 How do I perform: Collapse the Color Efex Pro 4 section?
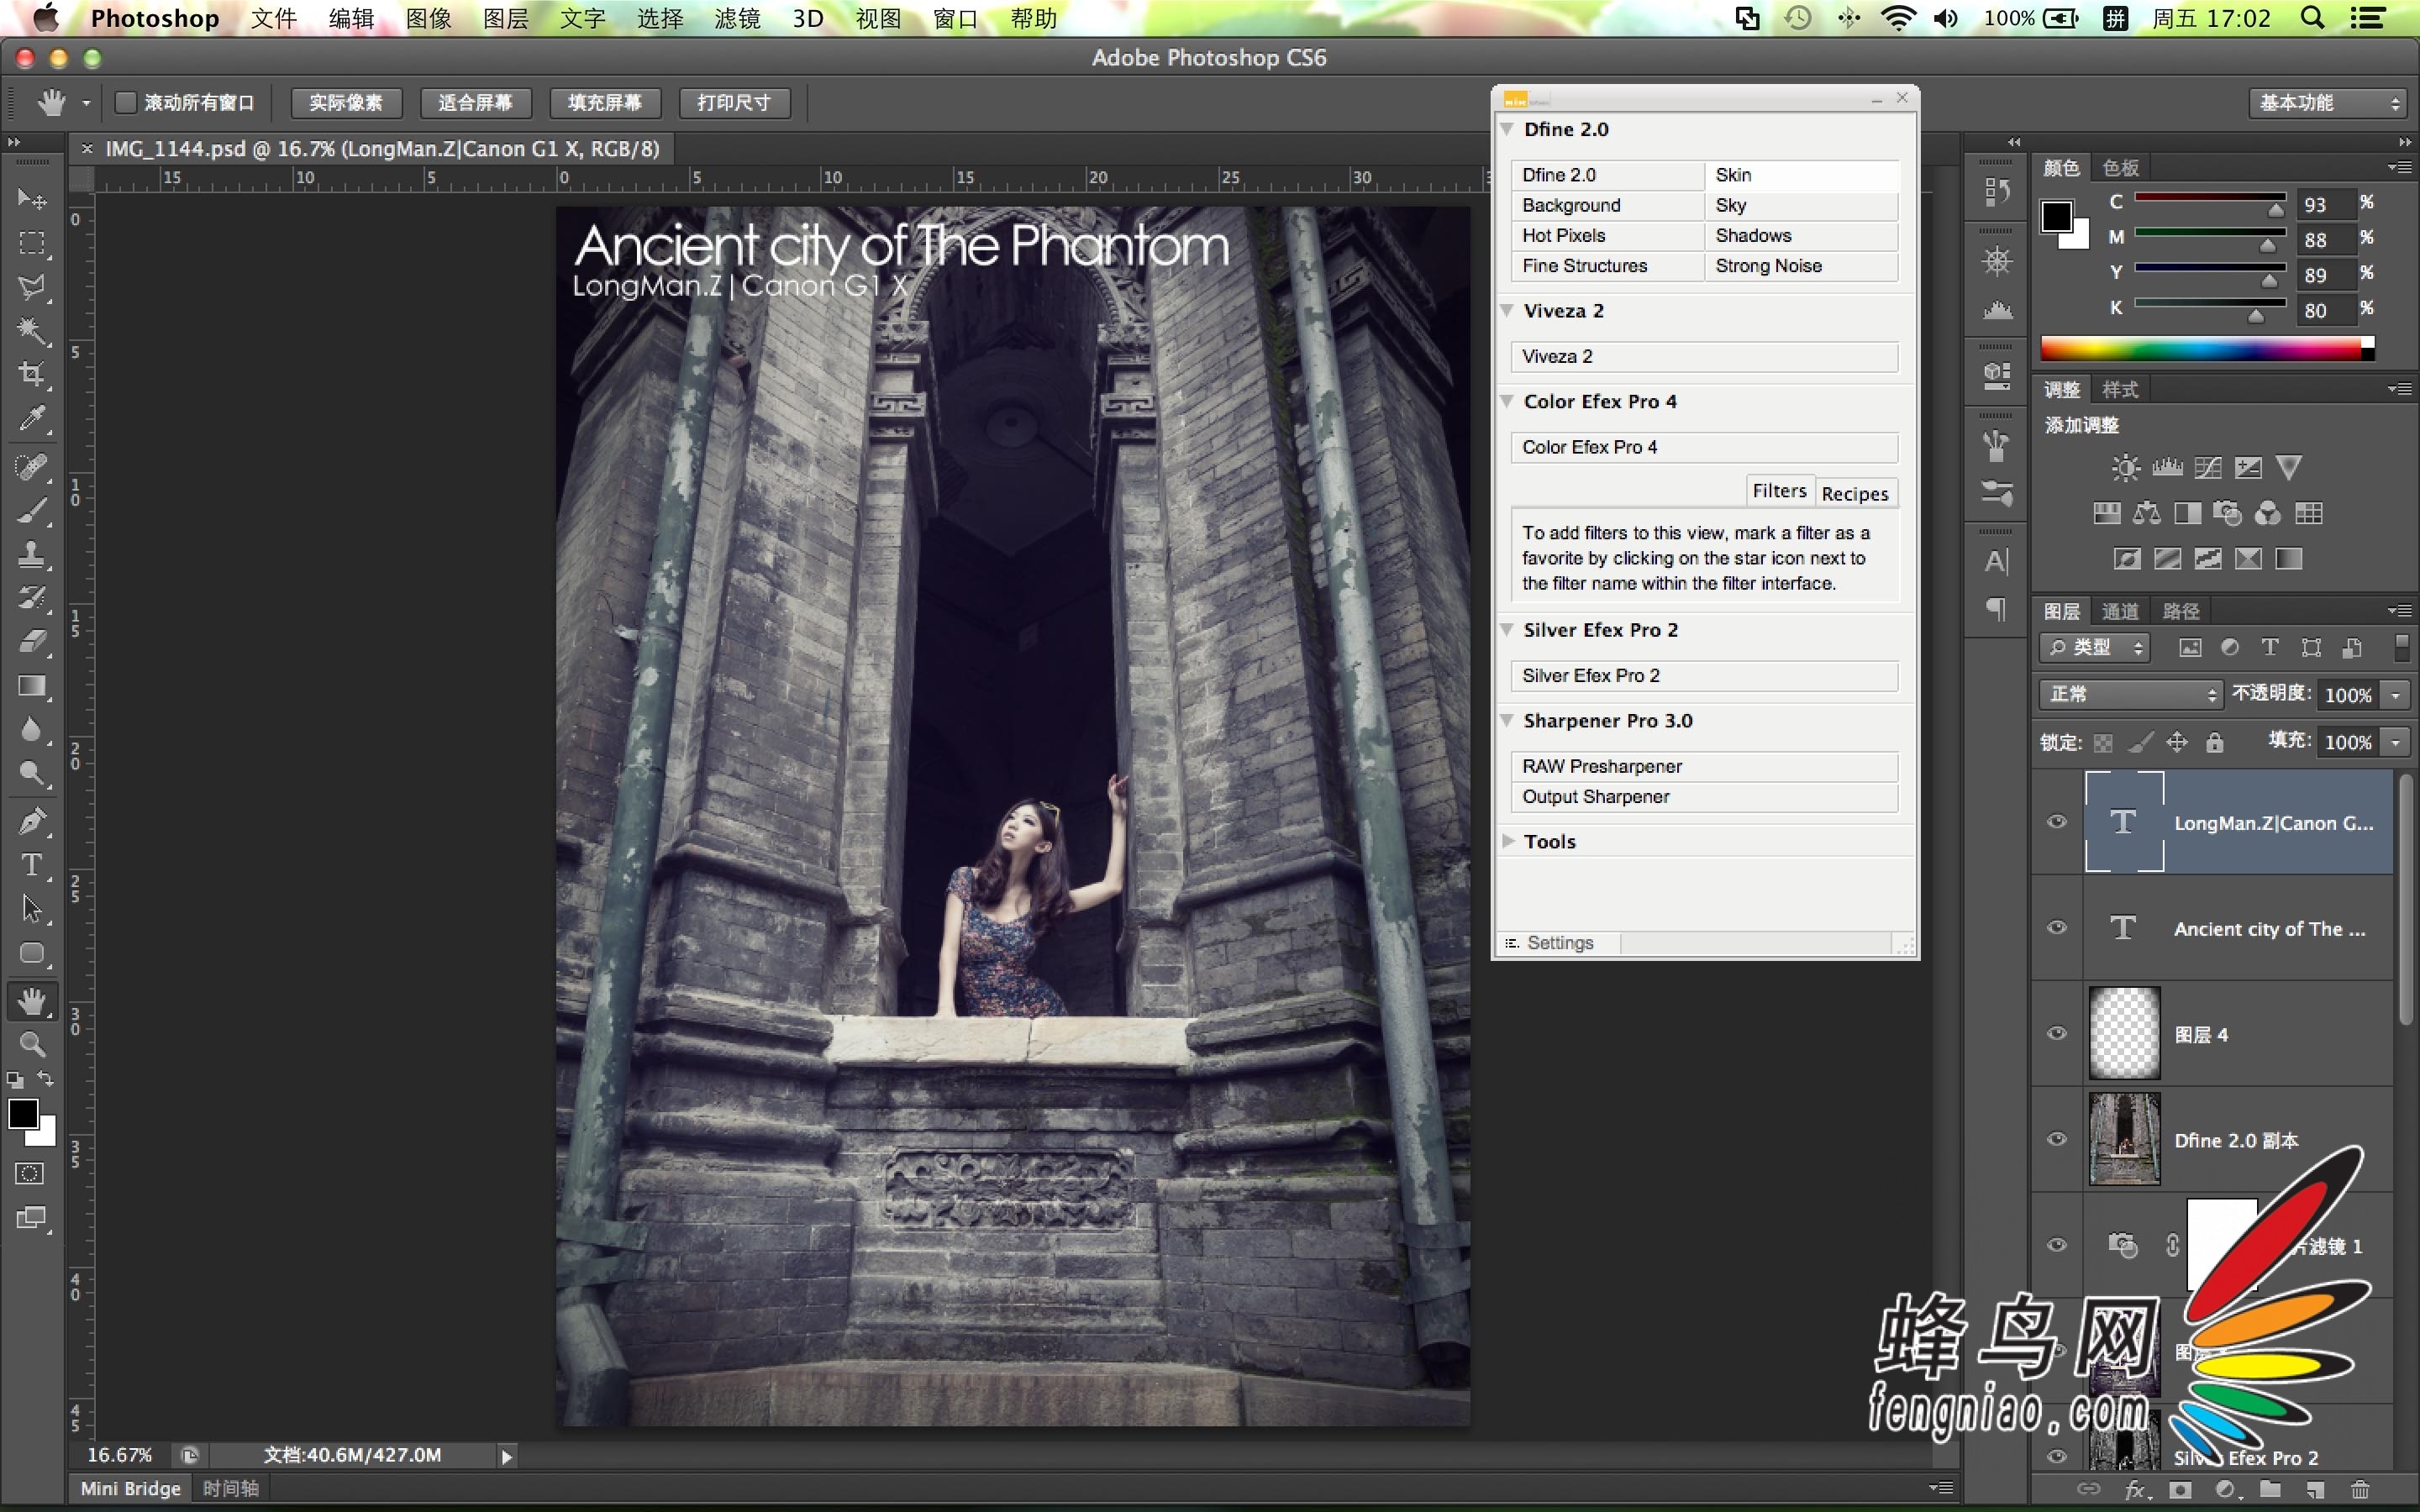pyautogui.click(x=1507, y=401)
